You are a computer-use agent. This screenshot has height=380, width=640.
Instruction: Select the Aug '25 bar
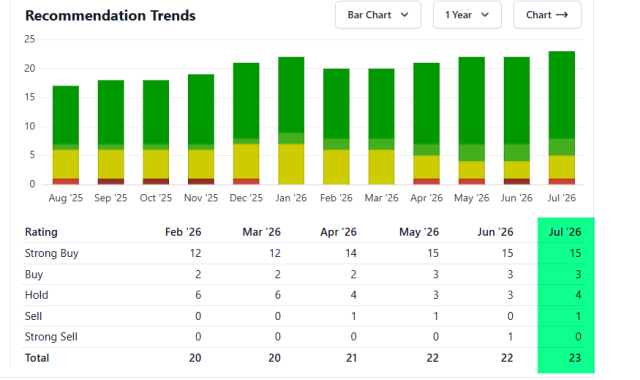[x=66, y=135]
